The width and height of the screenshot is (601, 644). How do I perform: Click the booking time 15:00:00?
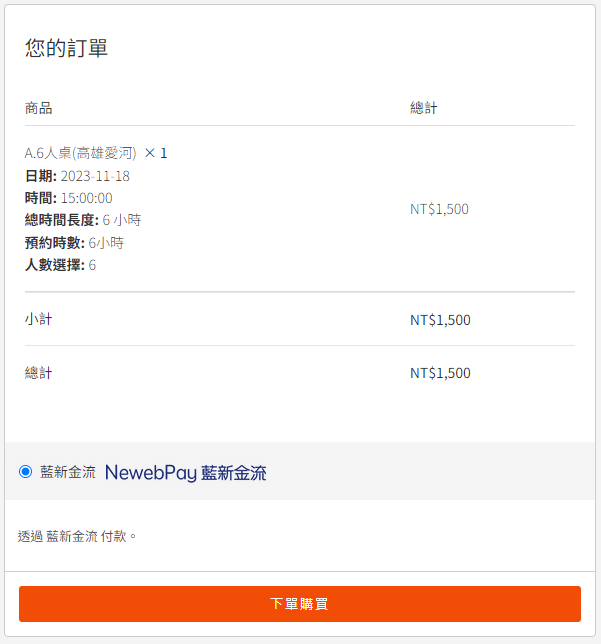point(87,198)
